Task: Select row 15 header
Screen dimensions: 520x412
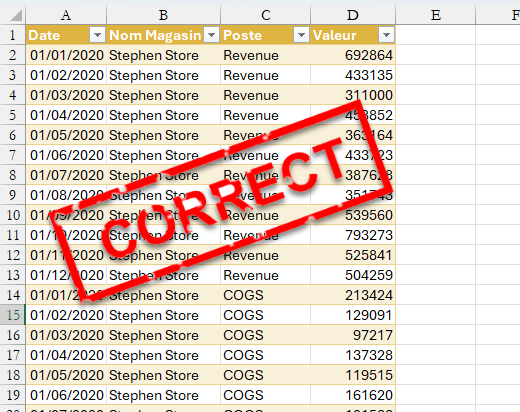Action: 13,315
